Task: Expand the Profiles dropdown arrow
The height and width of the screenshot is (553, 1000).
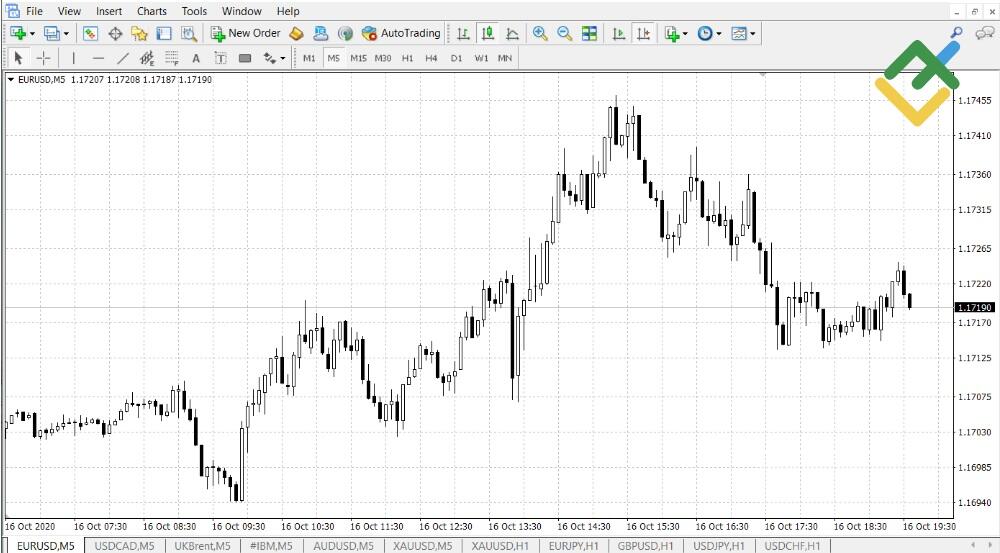Action: [x=66, y=34]
